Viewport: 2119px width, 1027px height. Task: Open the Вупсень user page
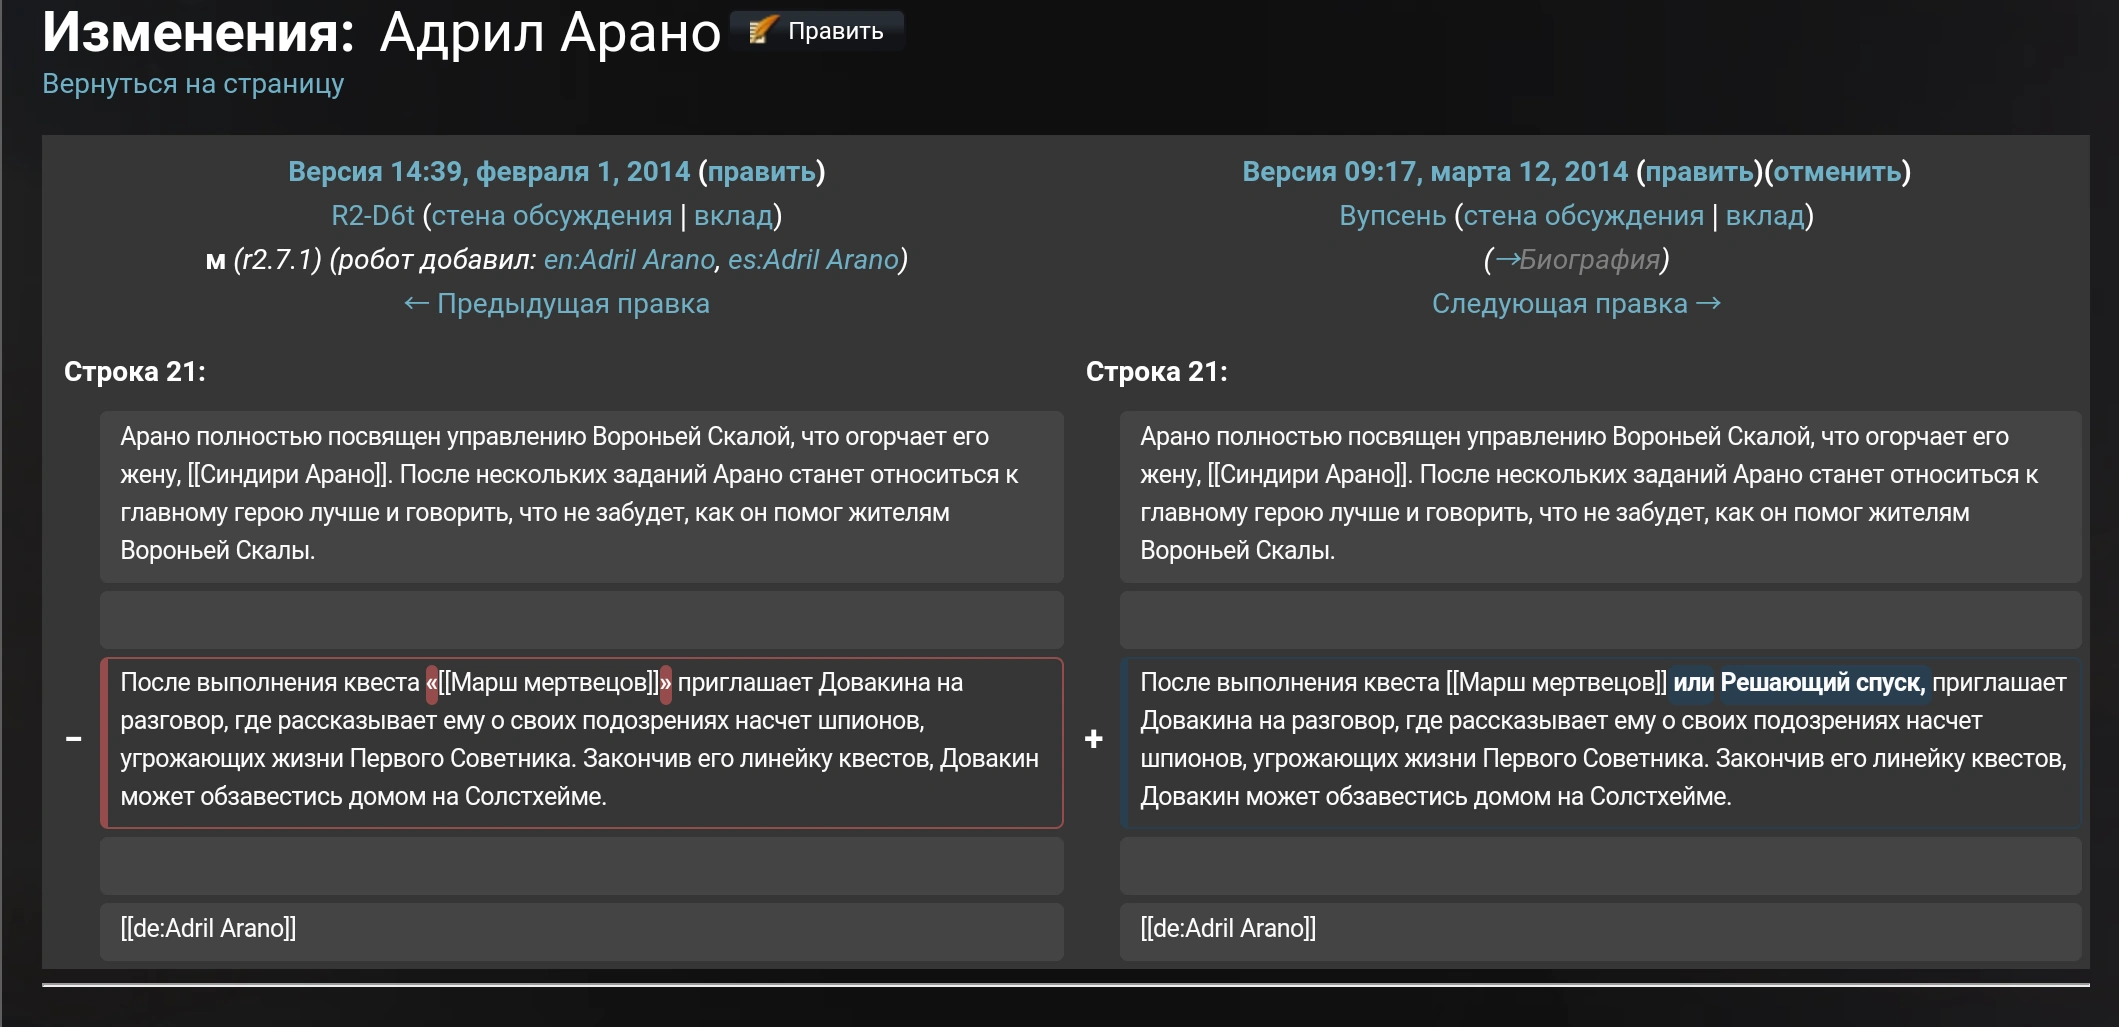pyautogui.click(x=1392, y=216)
